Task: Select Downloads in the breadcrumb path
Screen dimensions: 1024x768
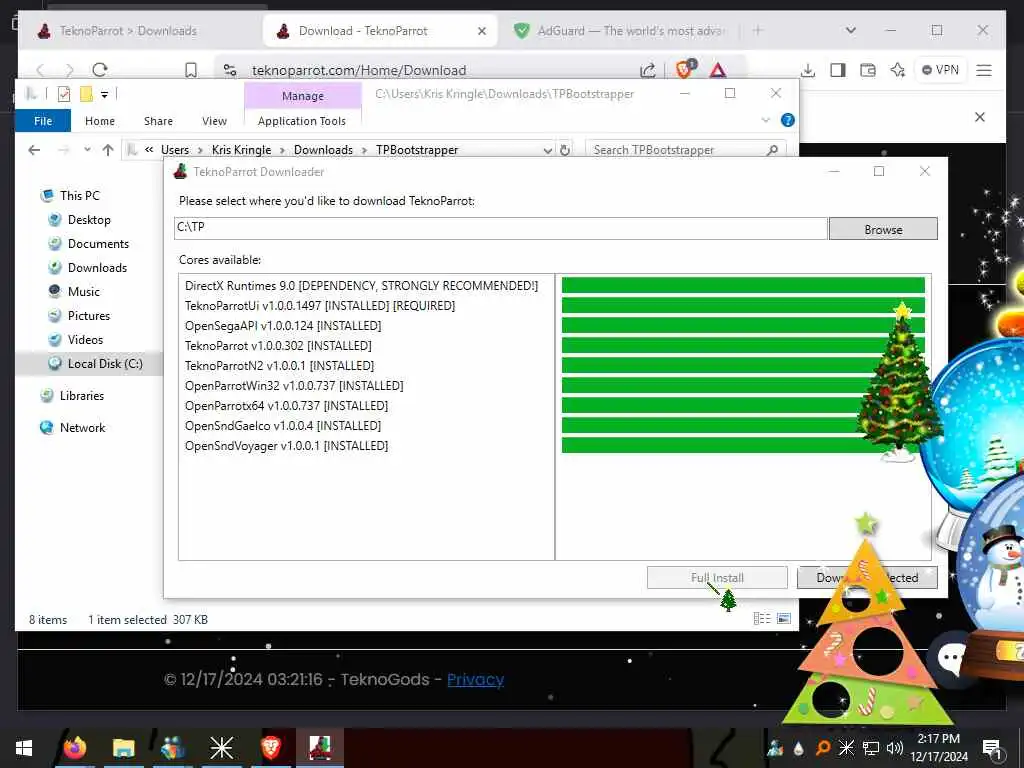Action: pyautogui.click(x=323, y=150)
